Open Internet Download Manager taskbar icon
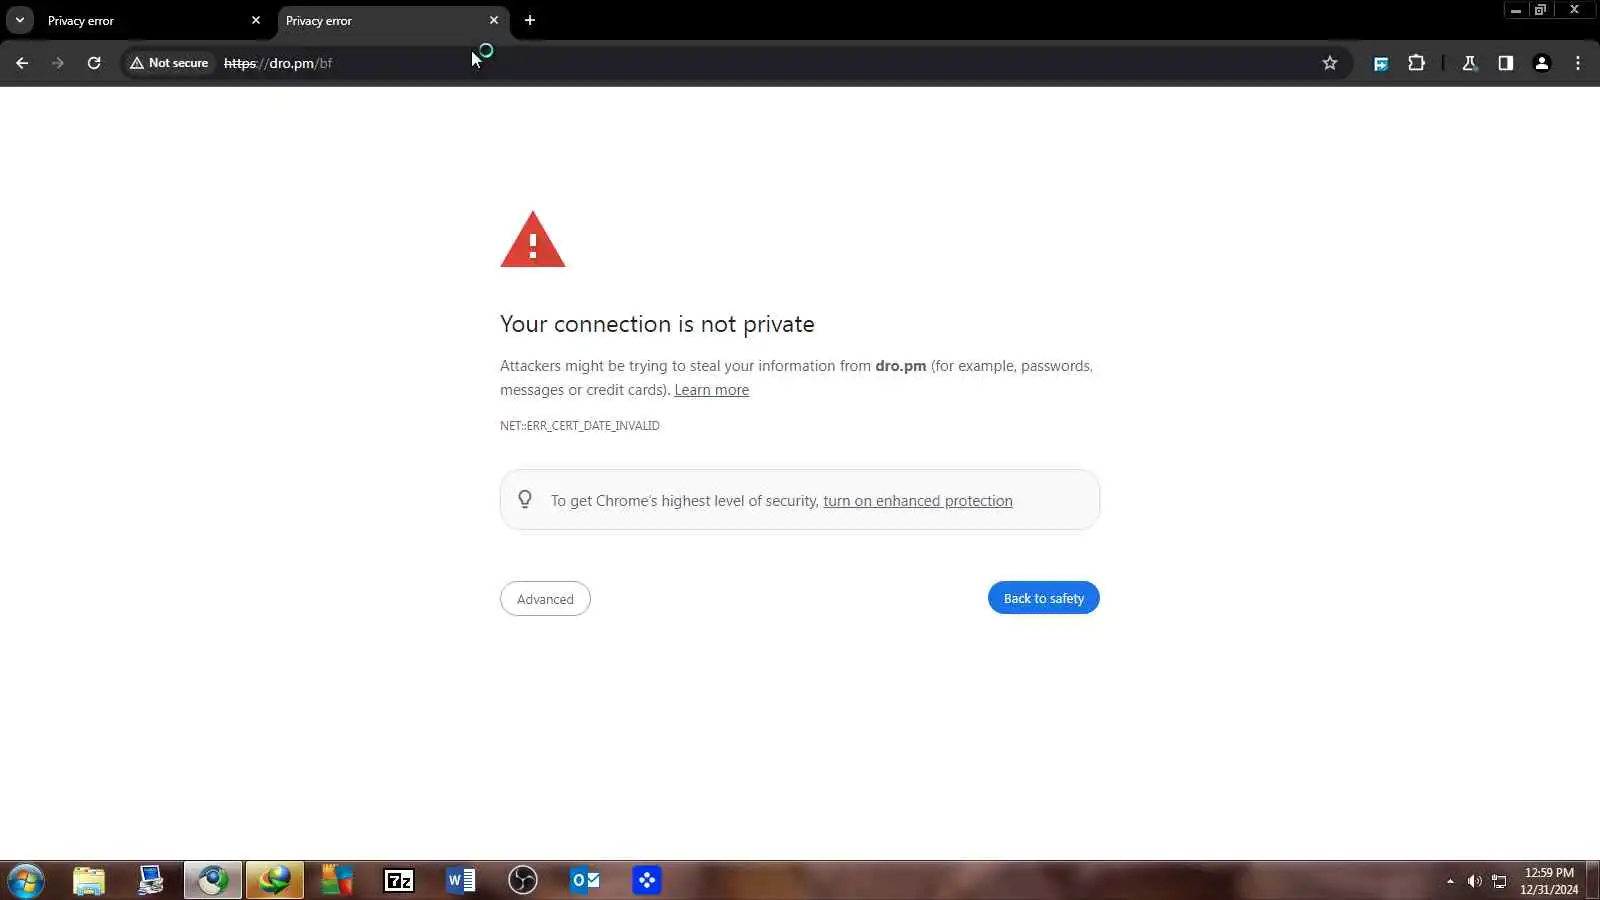This screenshot has width=1600, height=900. [275, 881]
